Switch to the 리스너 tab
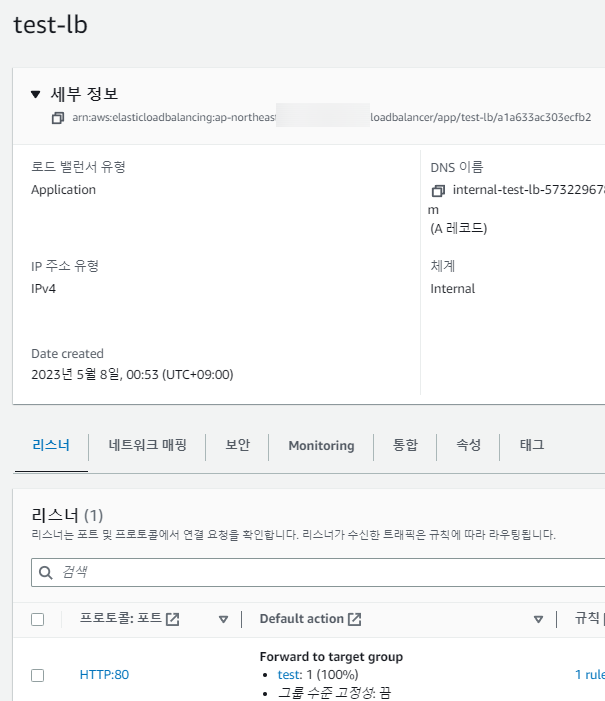 tap(51, 445)
